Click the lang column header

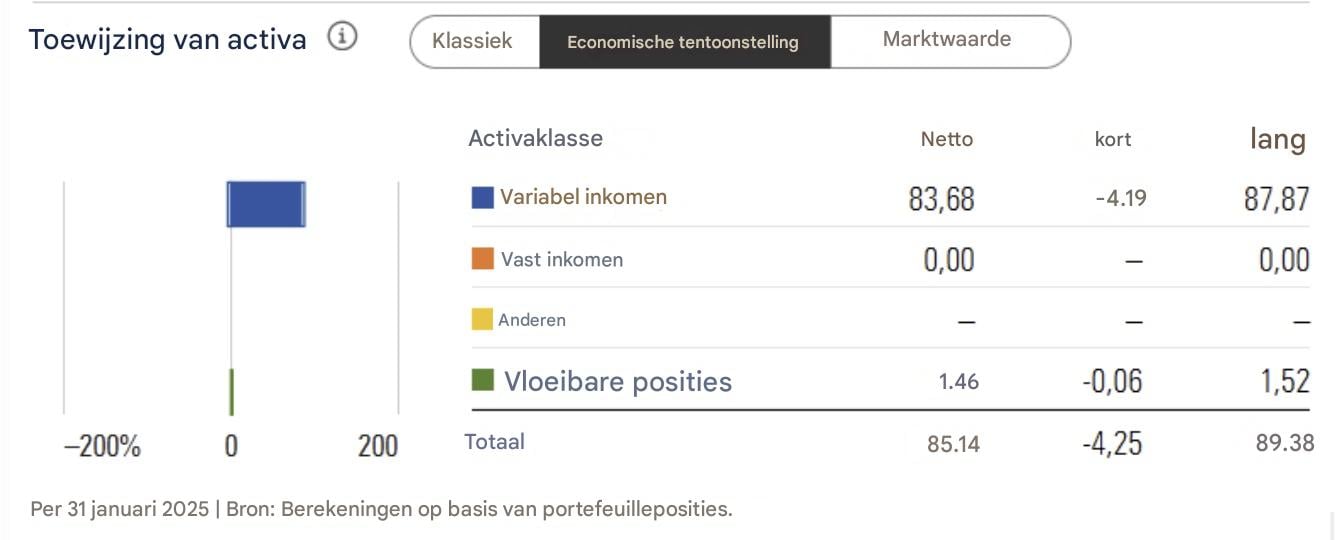tap(1277, 139)
